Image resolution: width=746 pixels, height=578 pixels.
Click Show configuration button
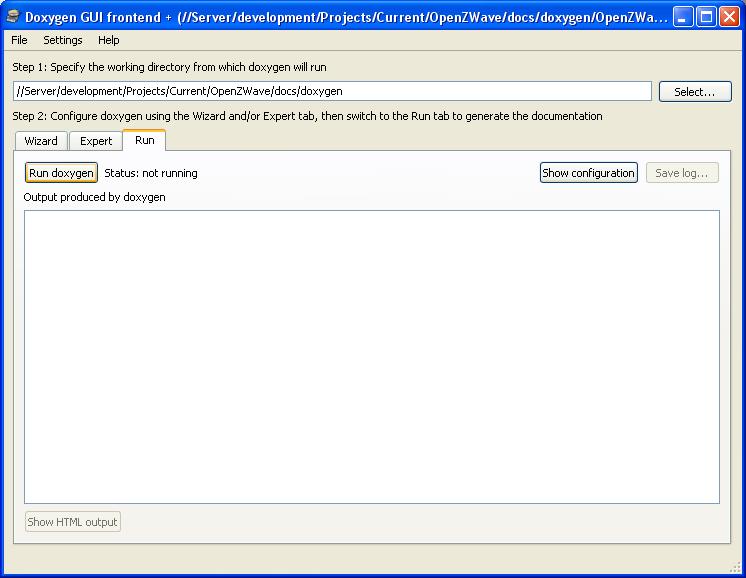(x=589, y=173)
